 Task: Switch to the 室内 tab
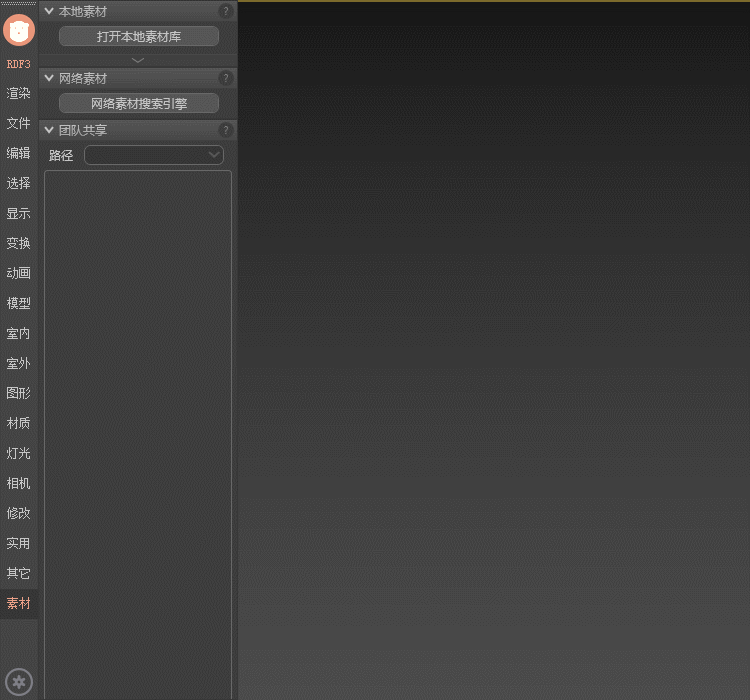(19, 333)
